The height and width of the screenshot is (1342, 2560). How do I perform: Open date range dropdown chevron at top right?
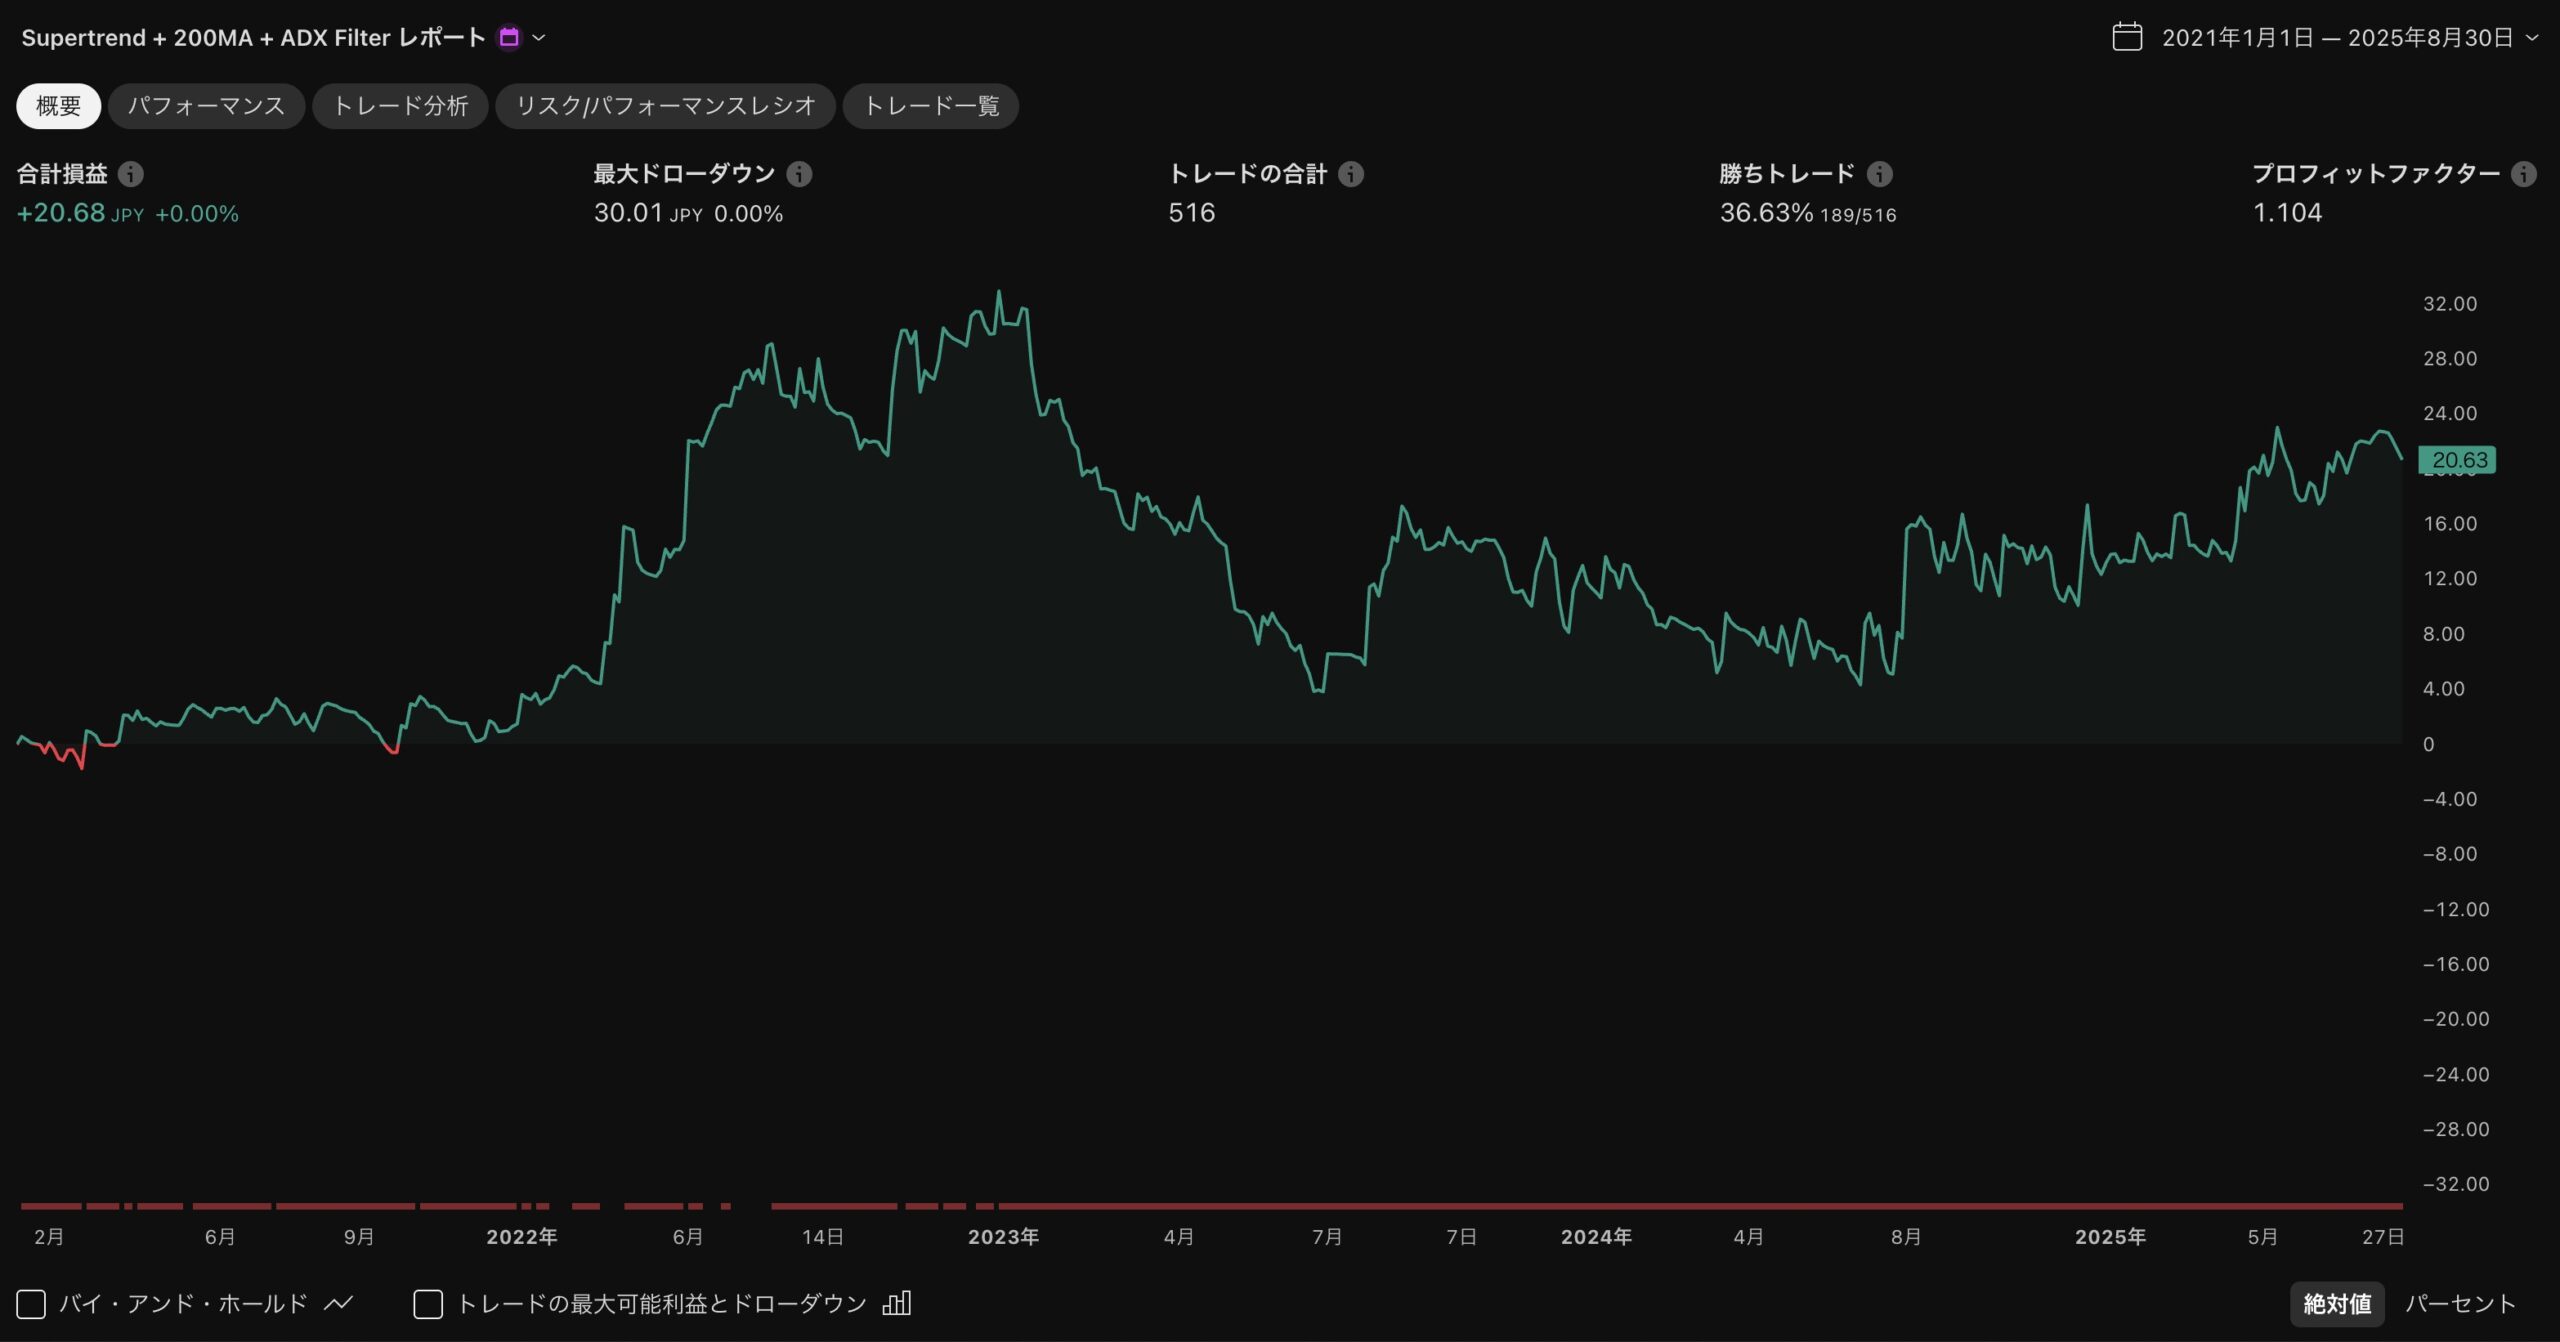[x=2532, y=38]
